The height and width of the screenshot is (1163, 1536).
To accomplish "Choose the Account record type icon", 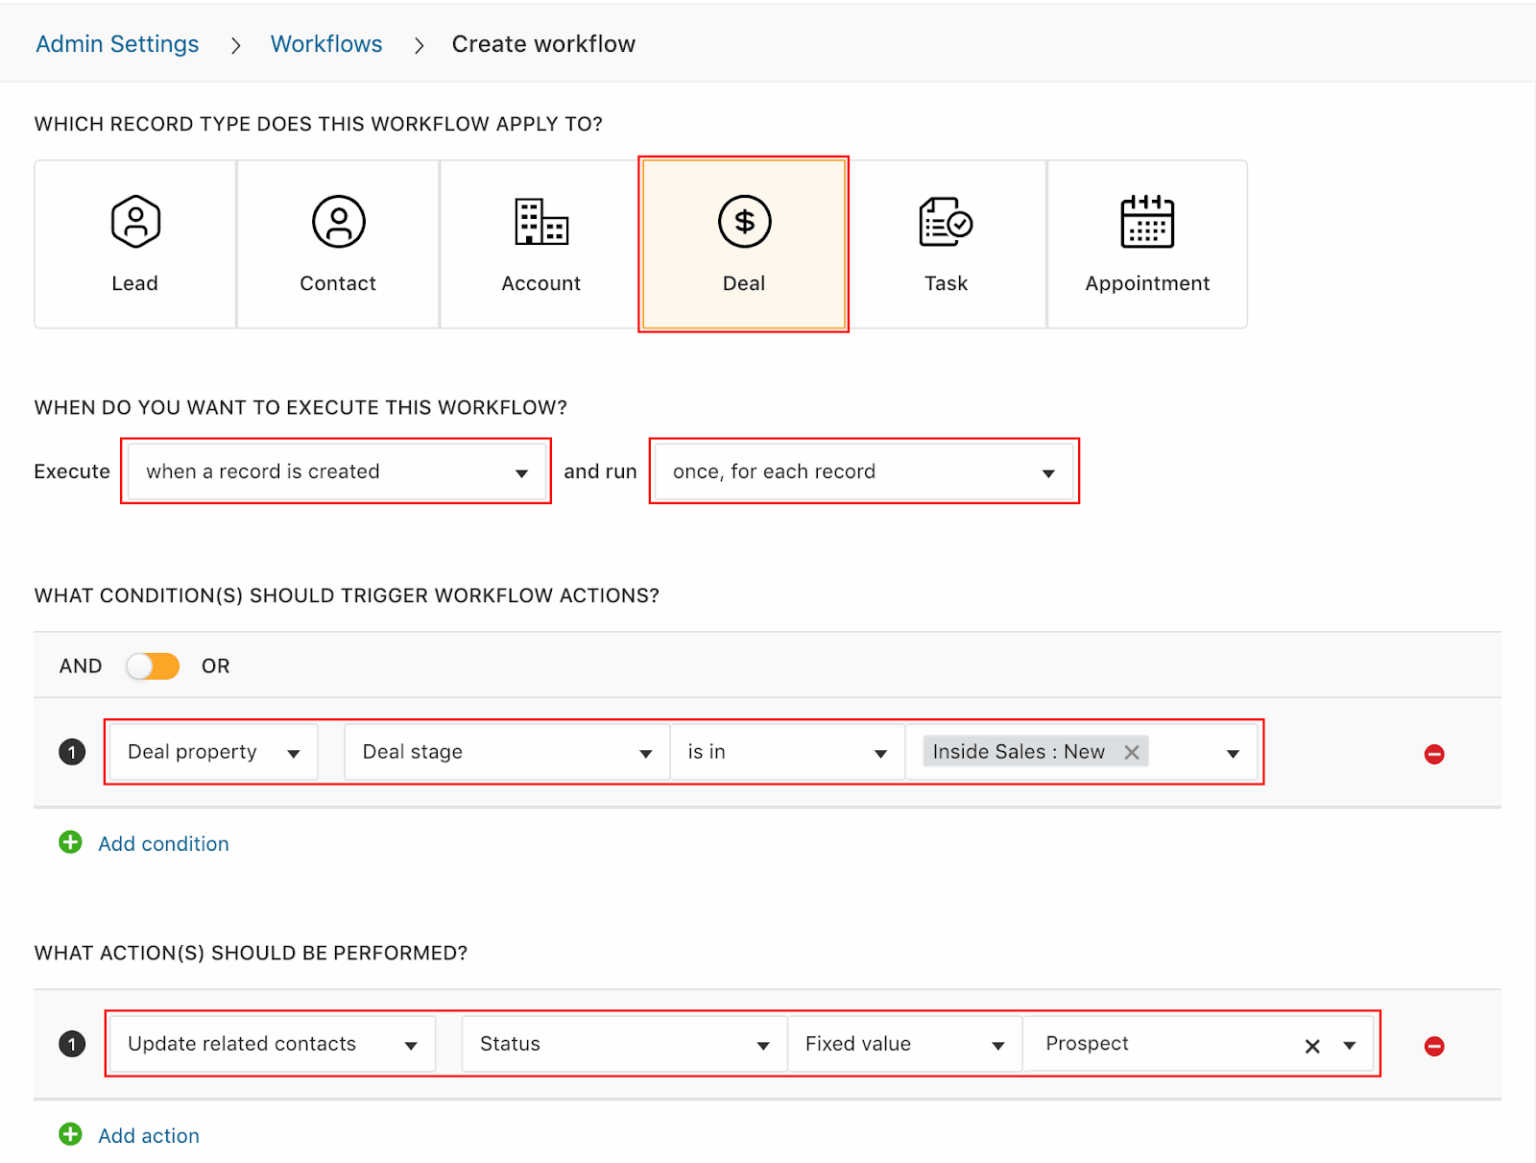I will 540,222.
